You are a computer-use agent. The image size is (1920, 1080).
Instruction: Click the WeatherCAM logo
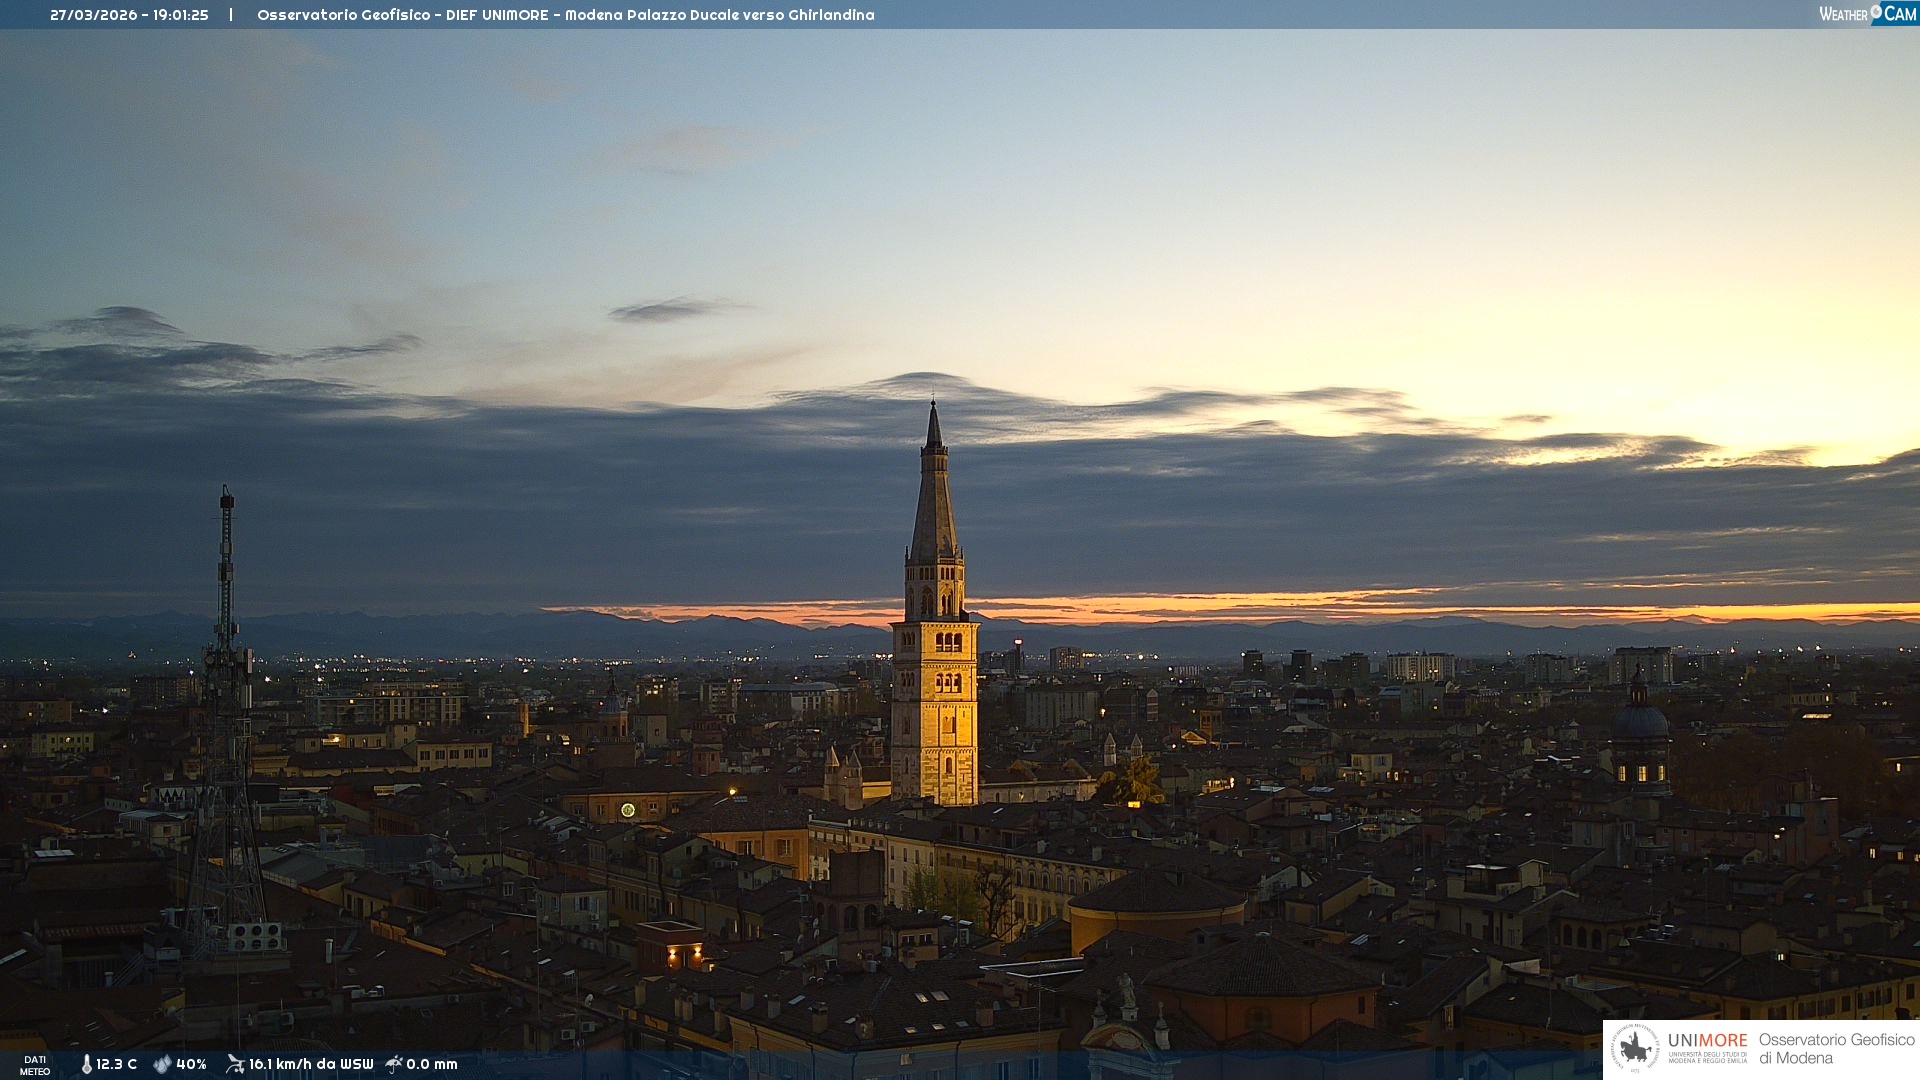click(1867, 14)
